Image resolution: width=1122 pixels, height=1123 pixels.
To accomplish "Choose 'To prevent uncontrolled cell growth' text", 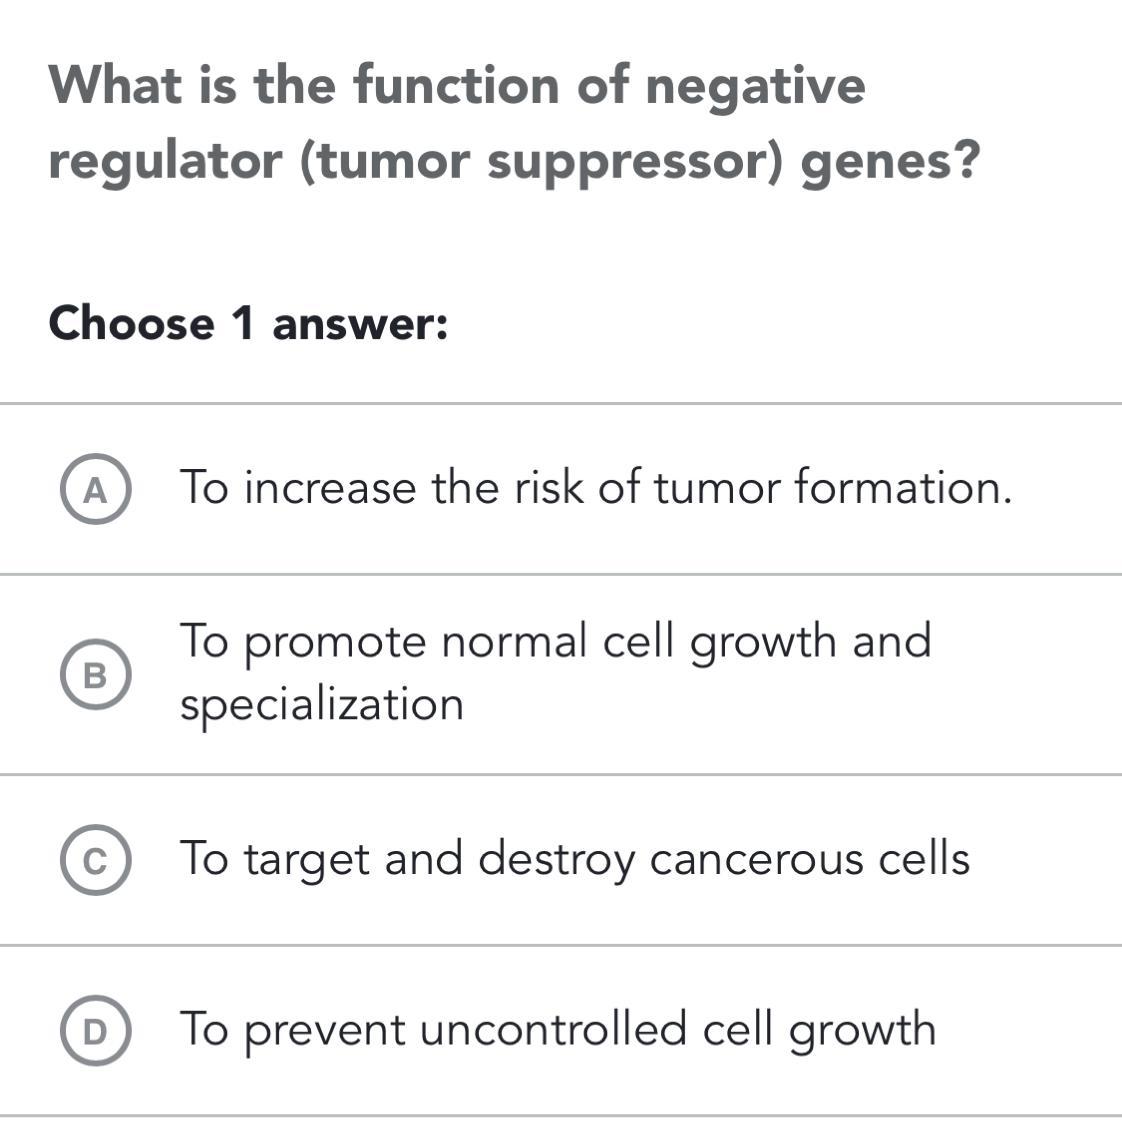I will click(x=558, y=1030).
